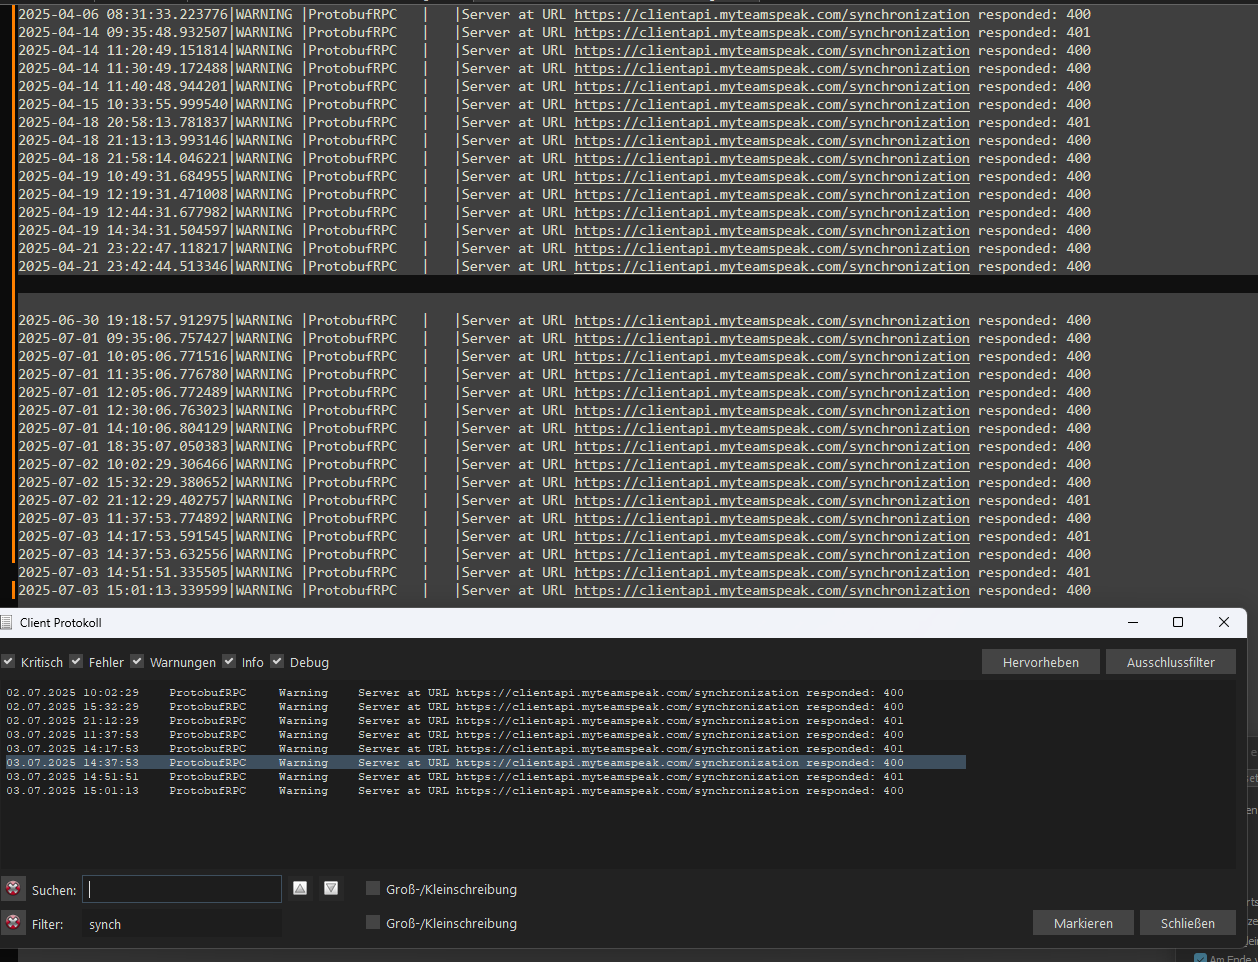Open the URL on the 2025-07-02 21:12:29 line
This screenshot has height=962, width=1258.
[x=772, y=501]
